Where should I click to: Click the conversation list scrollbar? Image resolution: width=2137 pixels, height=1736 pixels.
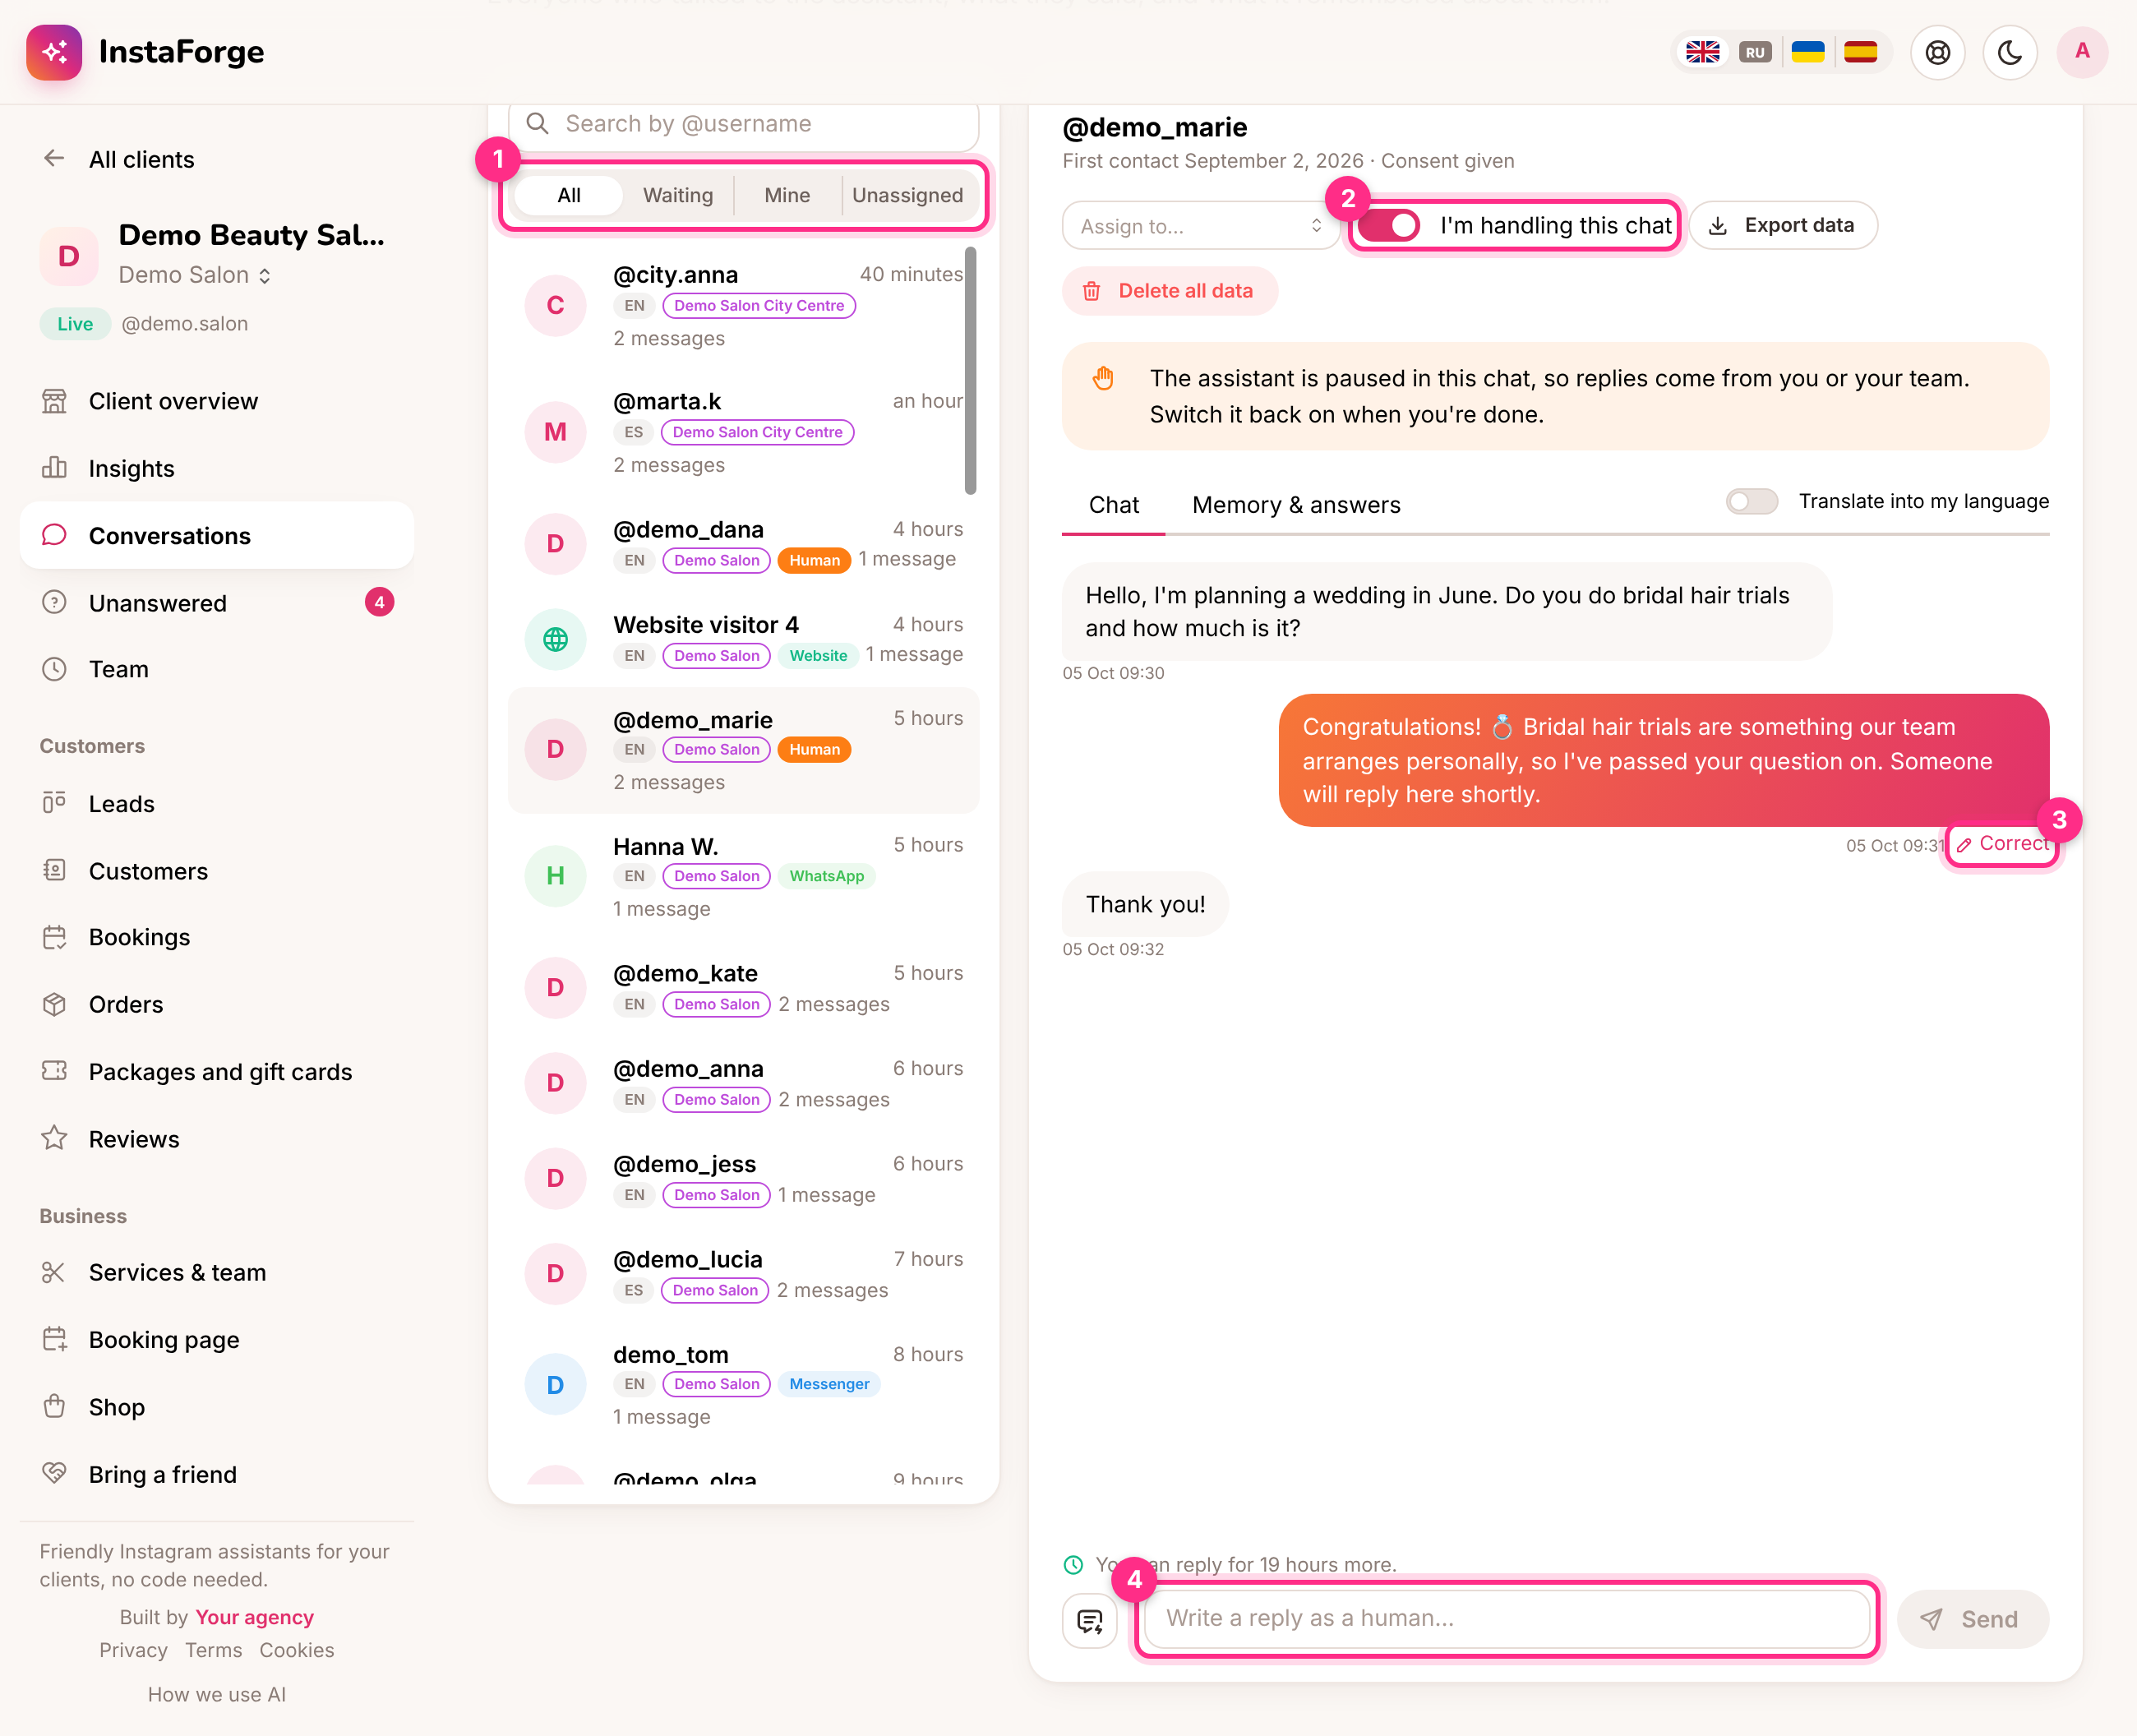click(x=970, y=372)
